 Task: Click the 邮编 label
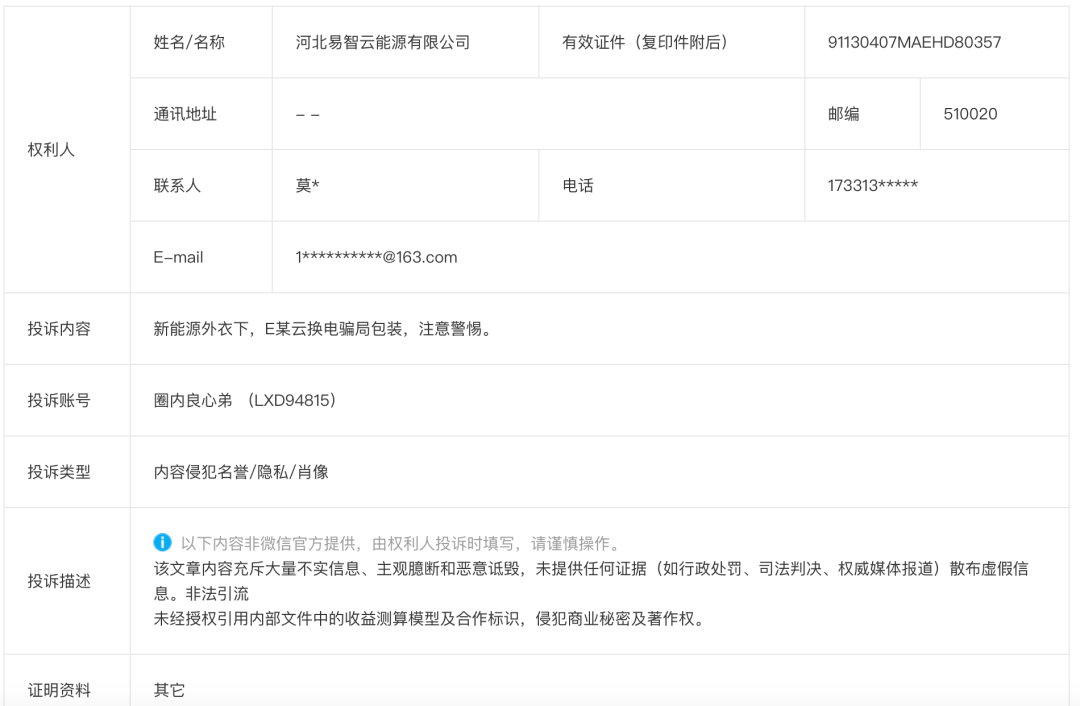(844, 114)
